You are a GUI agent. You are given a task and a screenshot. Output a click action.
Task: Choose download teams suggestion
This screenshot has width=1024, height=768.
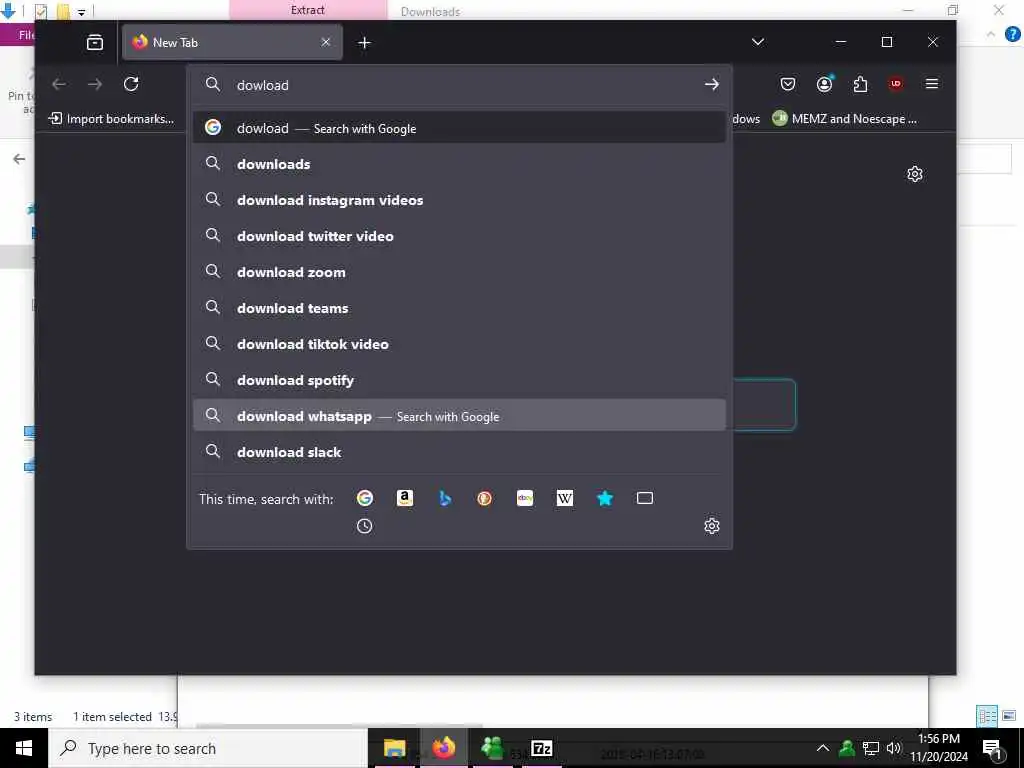coord(459,308)
